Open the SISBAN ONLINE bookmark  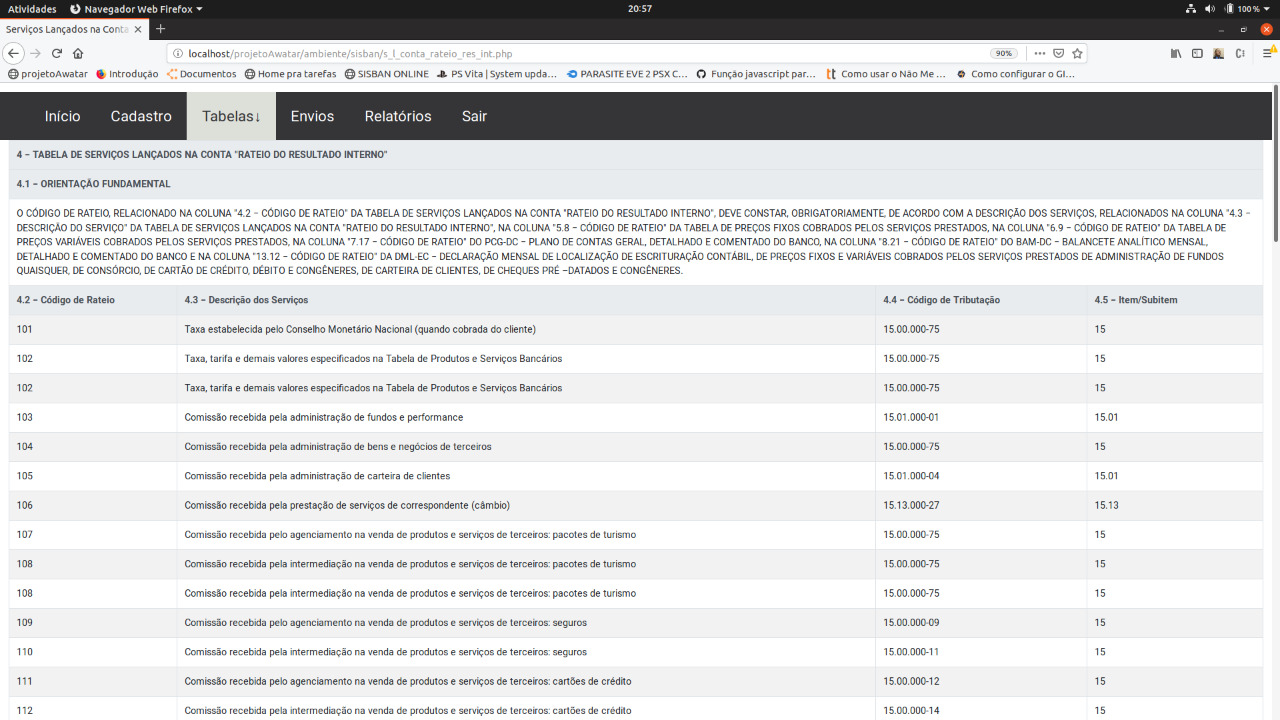click(x=386, y=74)
